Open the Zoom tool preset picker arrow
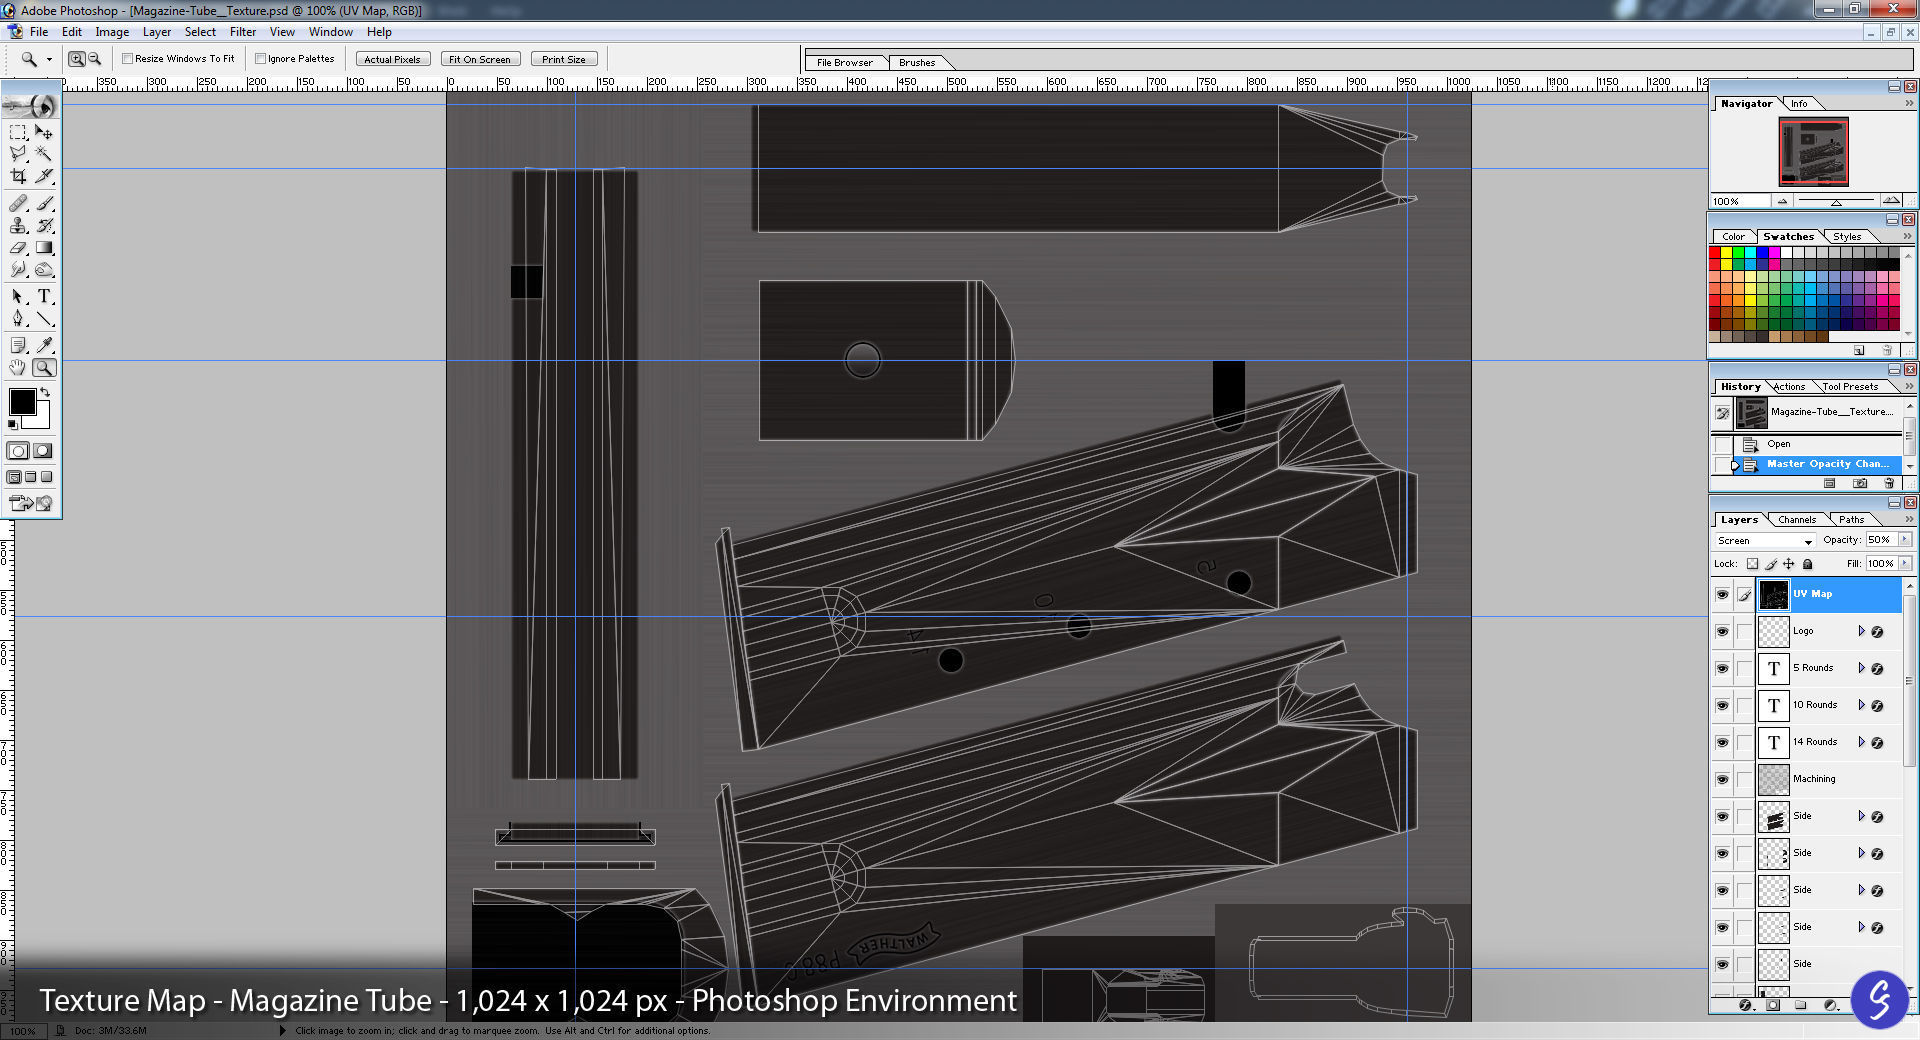The image size is (1920, 1040). (x=49, y=60)
